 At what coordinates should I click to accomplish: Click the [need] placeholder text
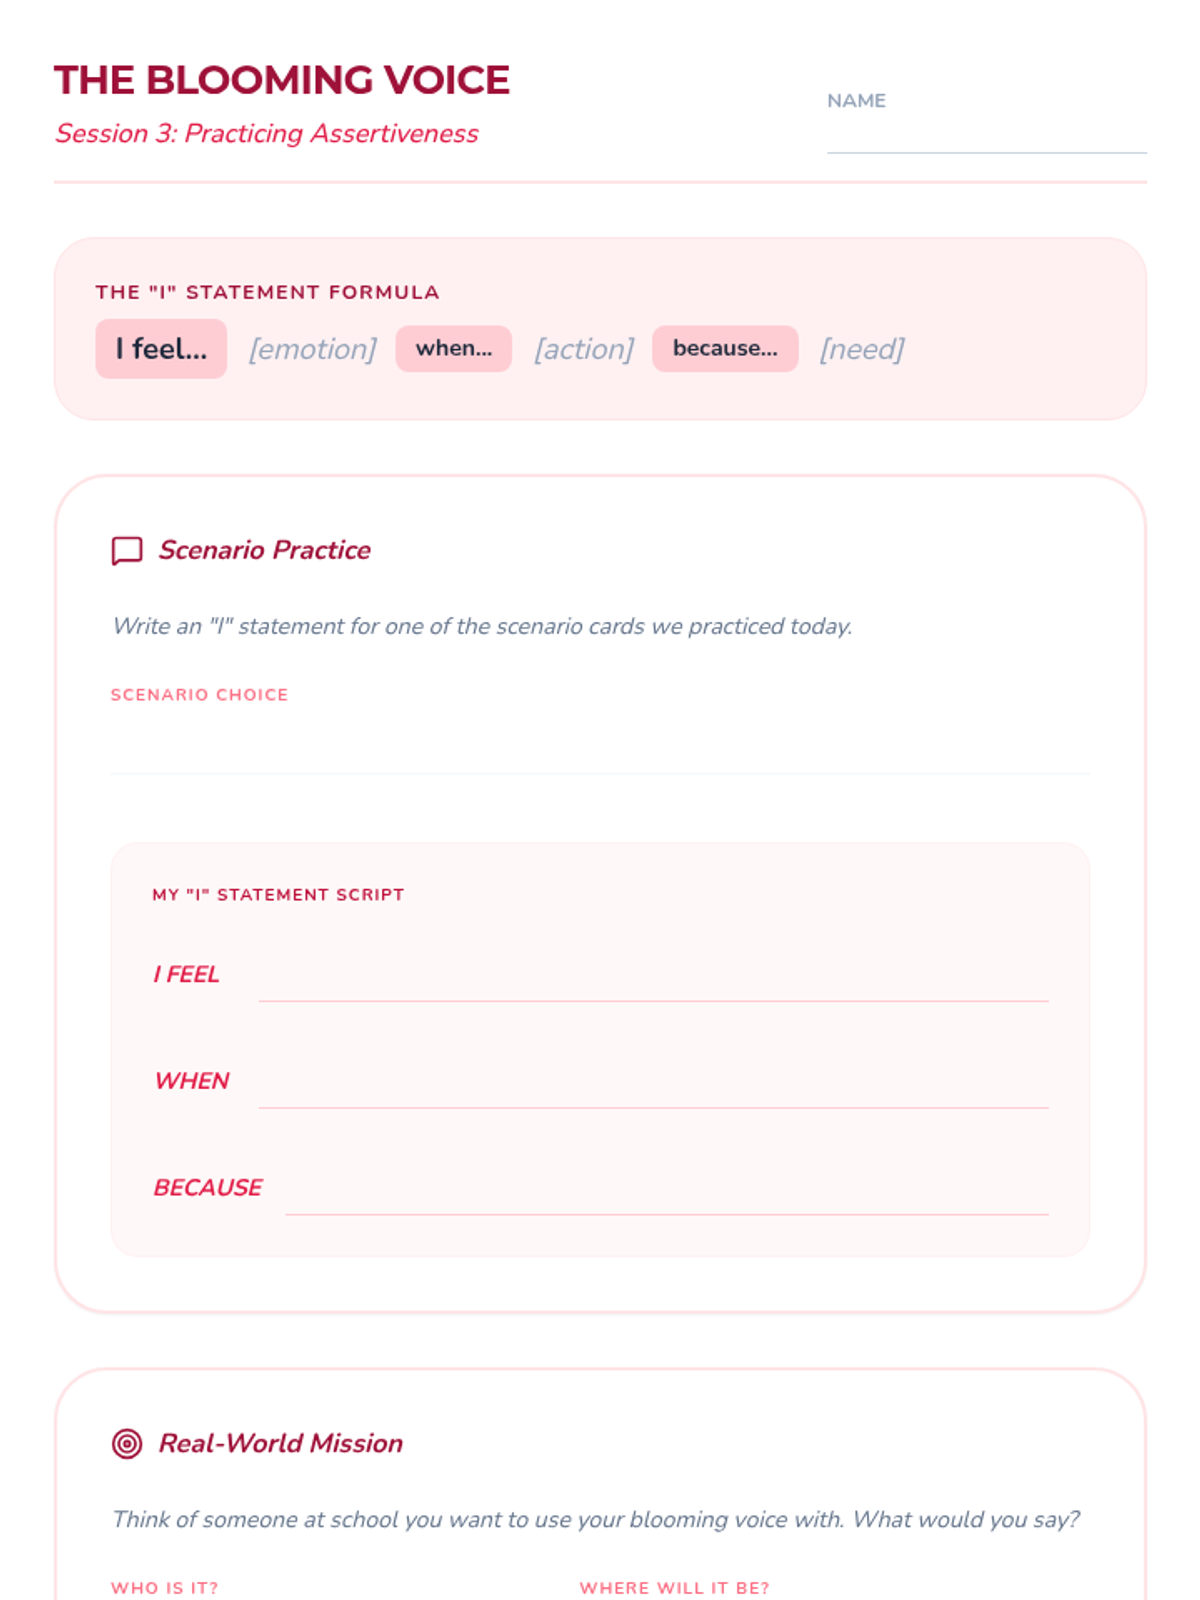862,349
